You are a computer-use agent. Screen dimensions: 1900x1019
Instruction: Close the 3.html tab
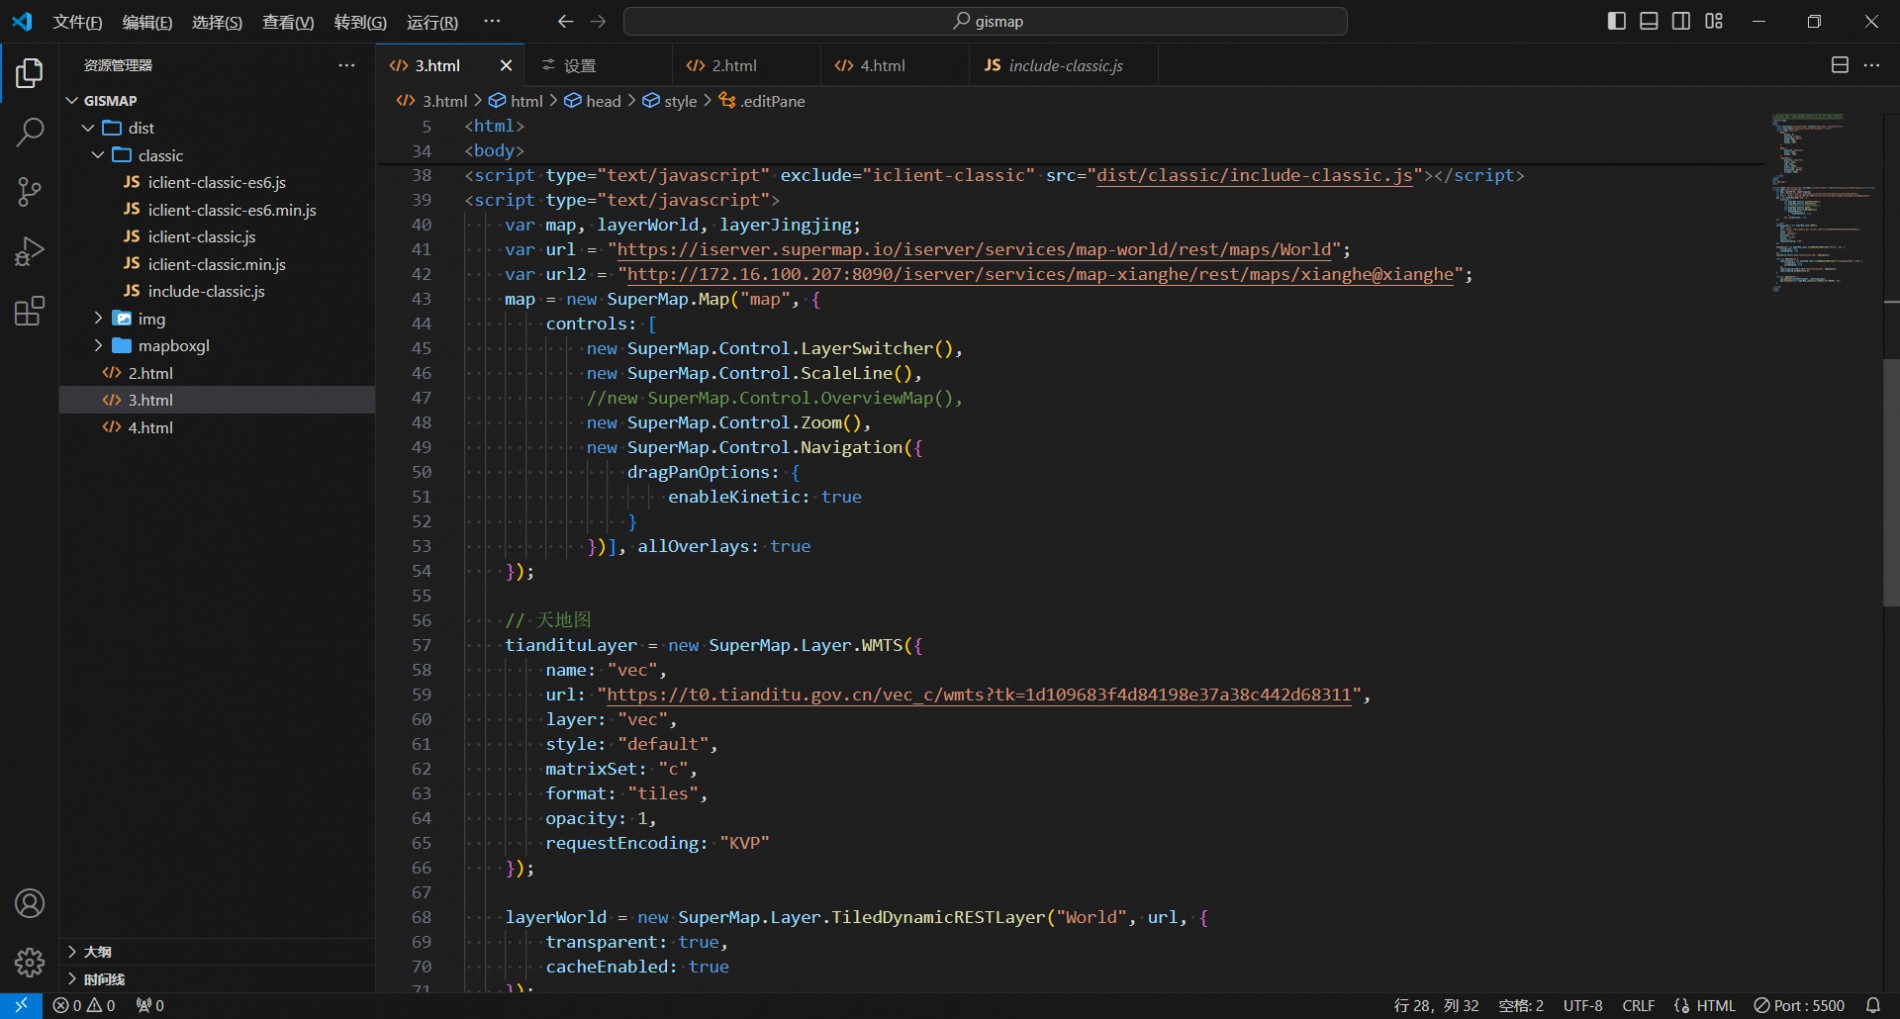506,65
